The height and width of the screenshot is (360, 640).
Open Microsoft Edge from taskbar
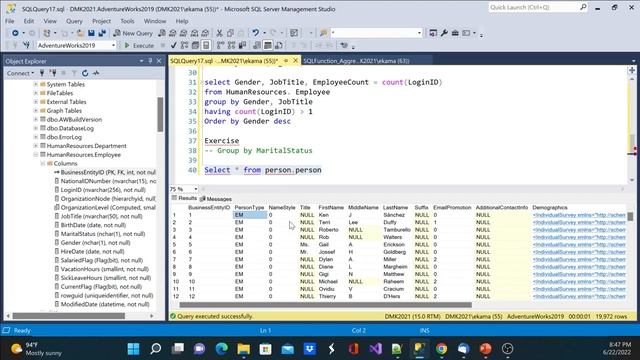222,349
